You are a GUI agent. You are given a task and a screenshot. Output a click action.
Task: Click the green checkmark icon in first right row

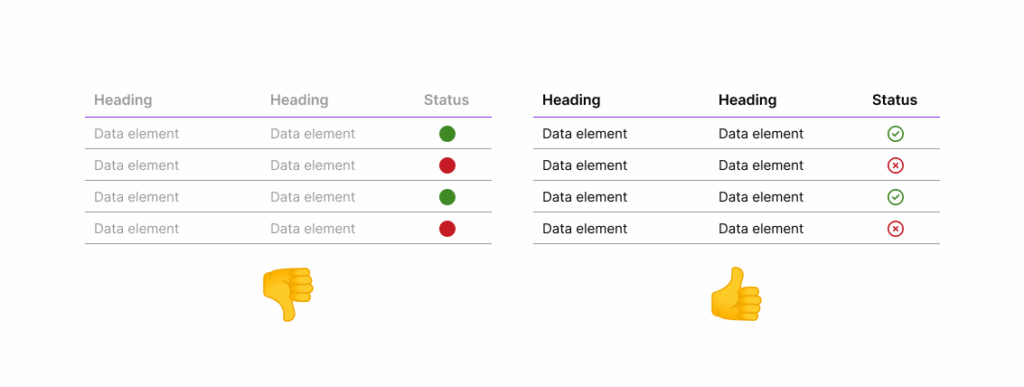[x=895, y=134]
